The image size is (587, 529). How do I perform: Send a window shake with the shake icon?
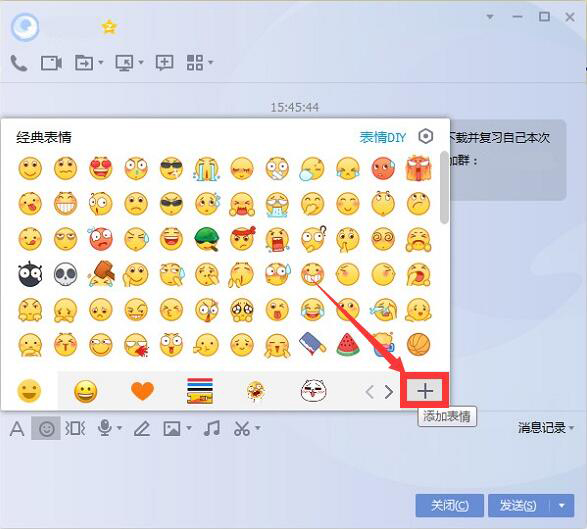click(x=75, y=428)
